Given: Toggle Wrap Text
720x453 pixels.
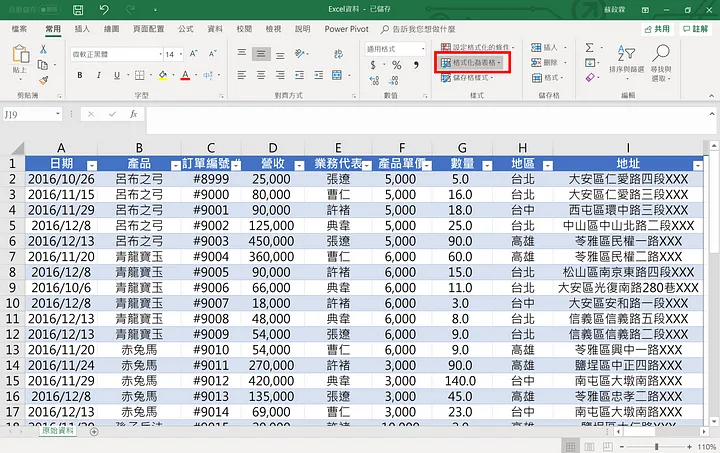Looking at the screenshot, I should [338, 54].
